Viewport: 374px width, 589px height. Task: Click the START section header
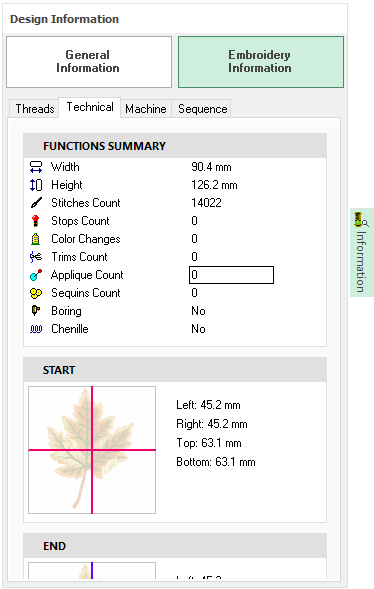175,370
